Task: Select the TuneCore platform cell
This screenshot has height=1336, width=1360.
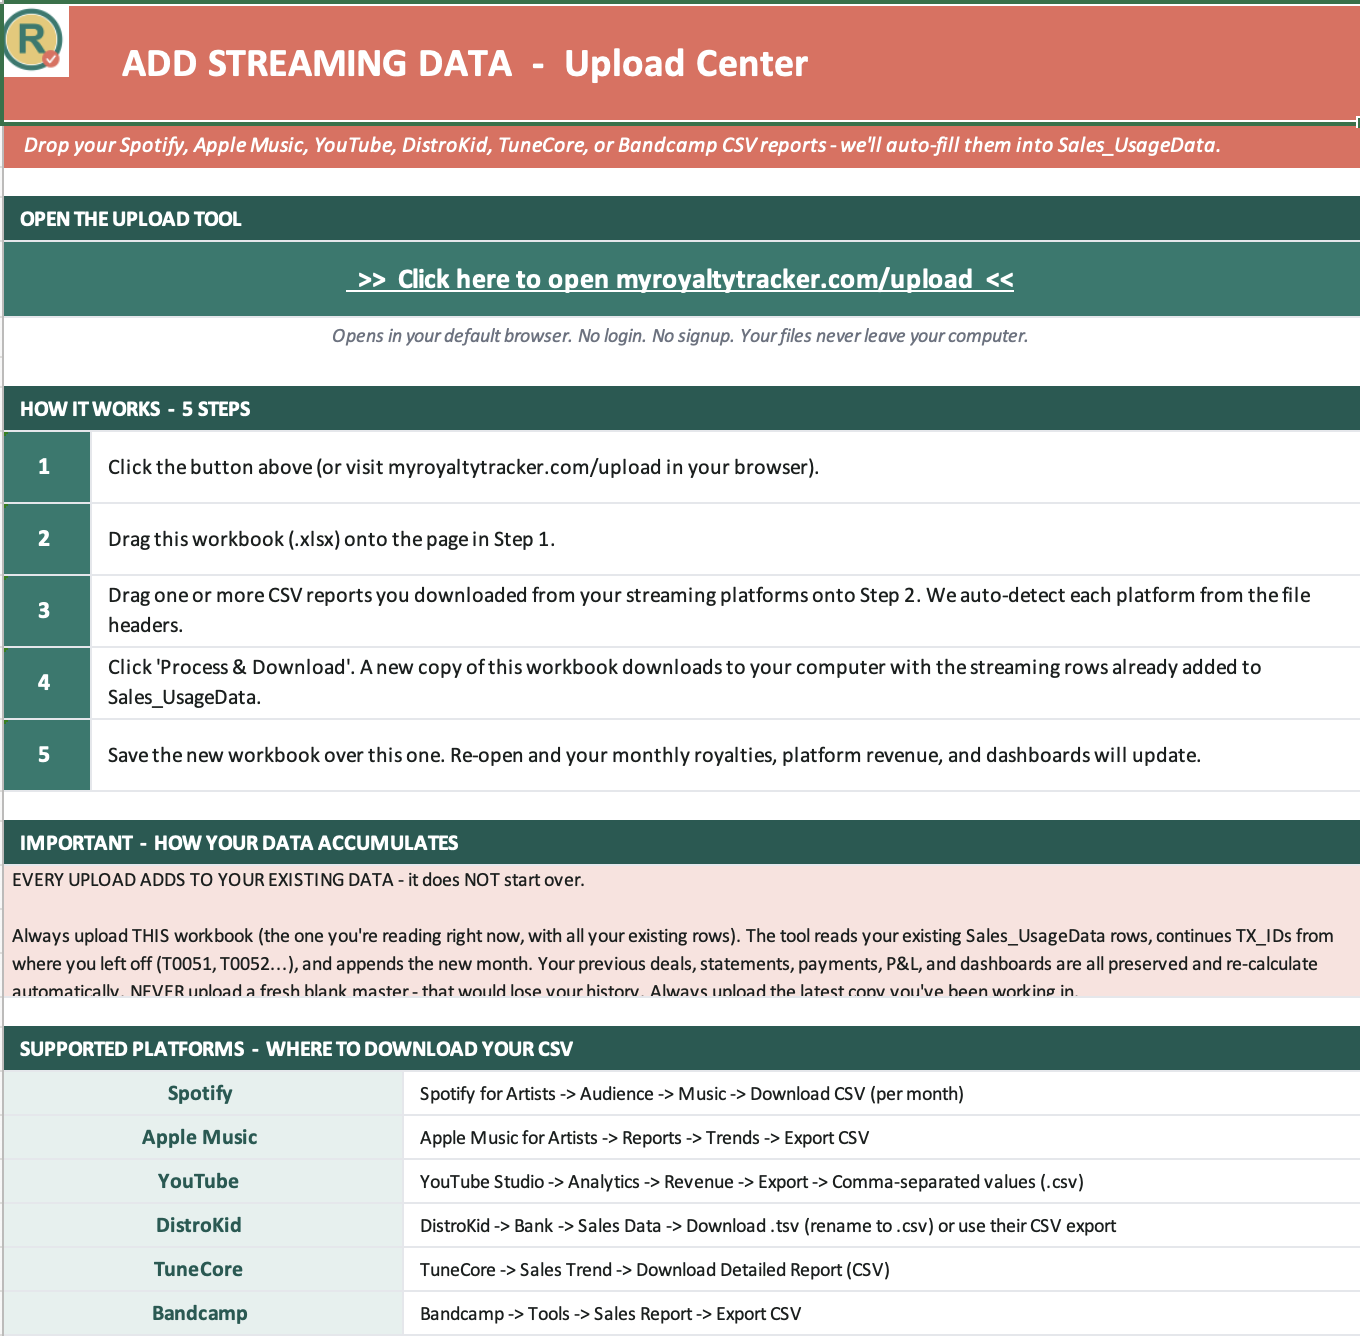Action: point(202,1269)
